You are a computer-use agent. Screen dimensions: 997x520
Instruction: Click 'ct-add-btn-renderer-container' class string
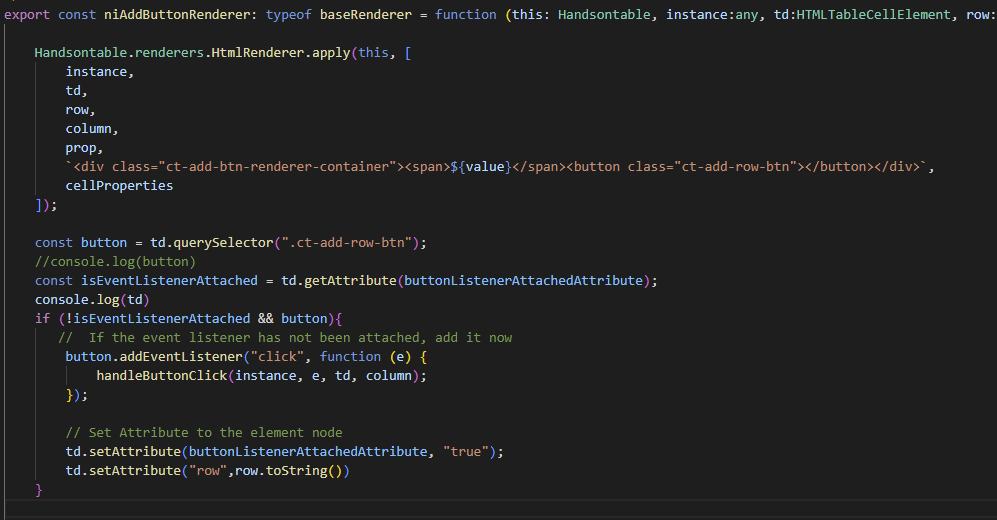tap(277, 167)
